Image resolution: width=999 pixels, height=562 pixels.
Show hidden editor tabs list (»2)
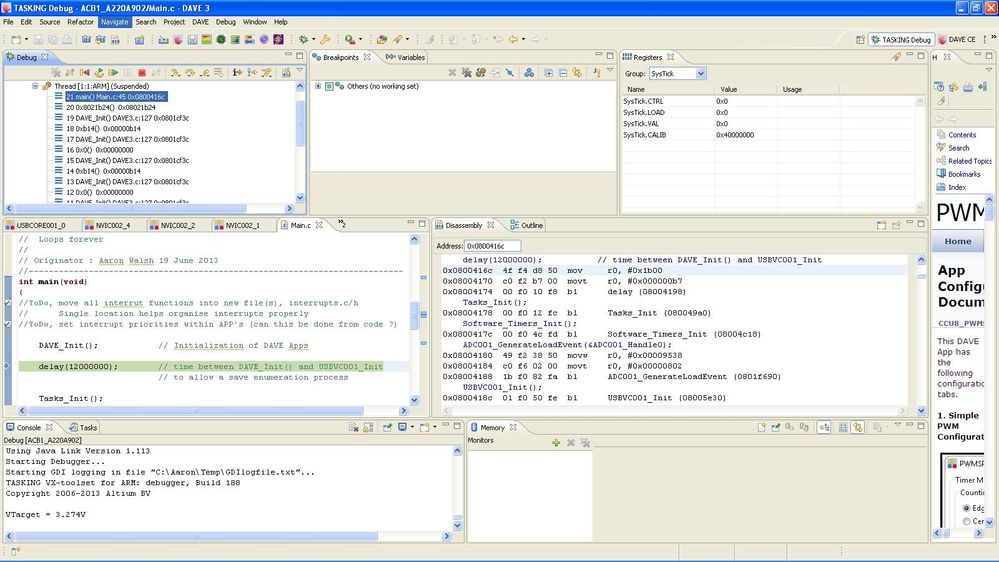coord(342,224)
